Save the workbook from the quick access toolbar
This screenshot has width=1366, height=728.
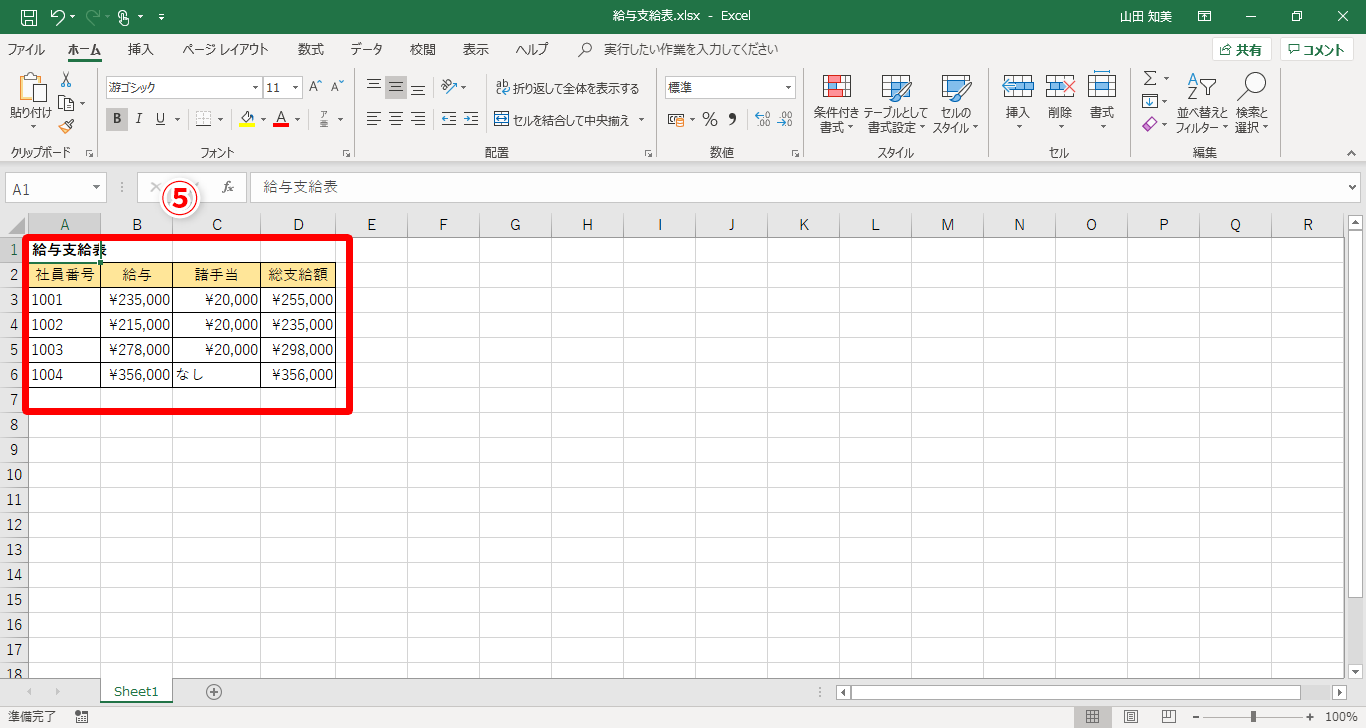click(x=29, y=17)
